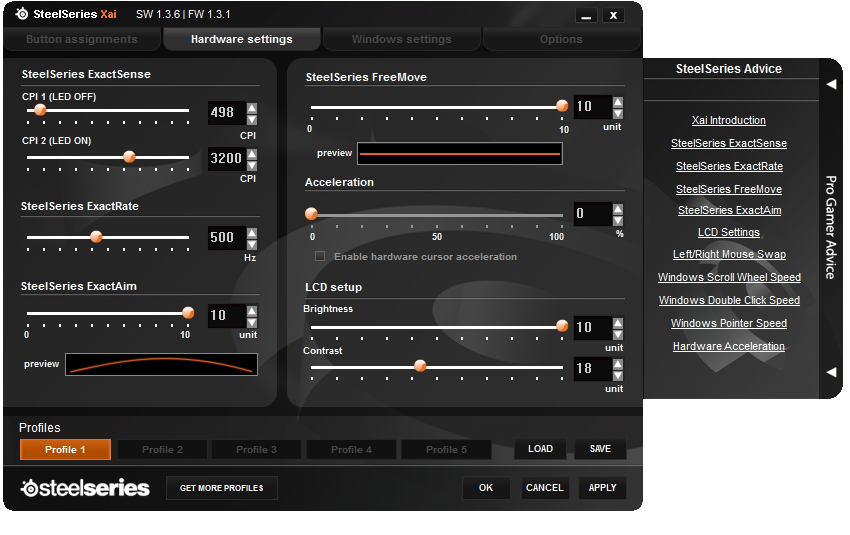Decrease Acceleration percent with down arrow

pos(618,220)
